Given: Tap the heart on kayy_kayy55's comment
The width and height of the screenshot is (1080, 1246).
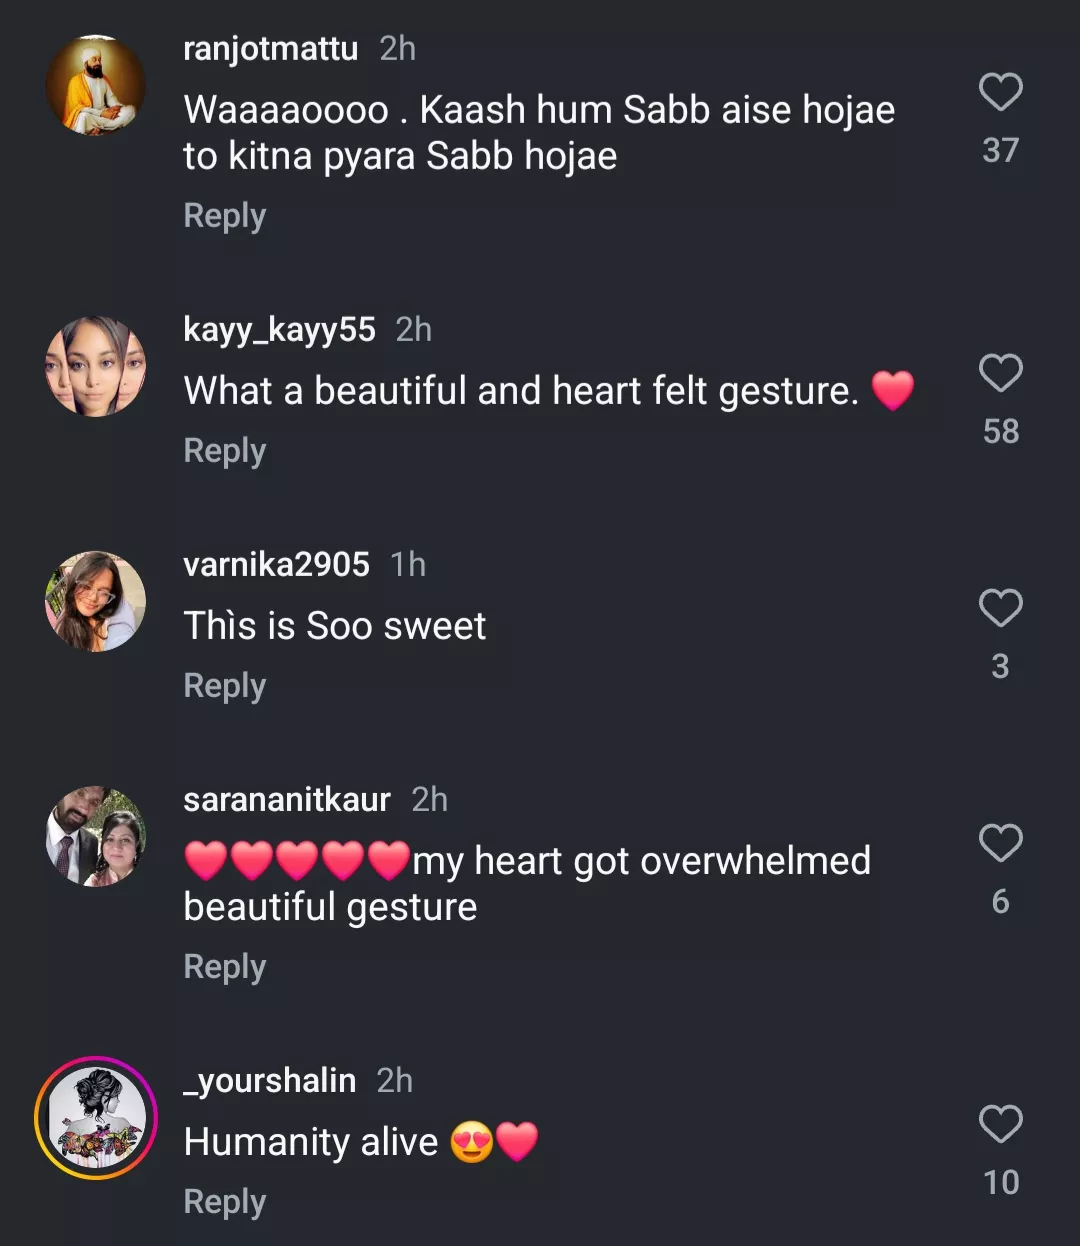Looking at the screenshot, I should click(1000, 373).
